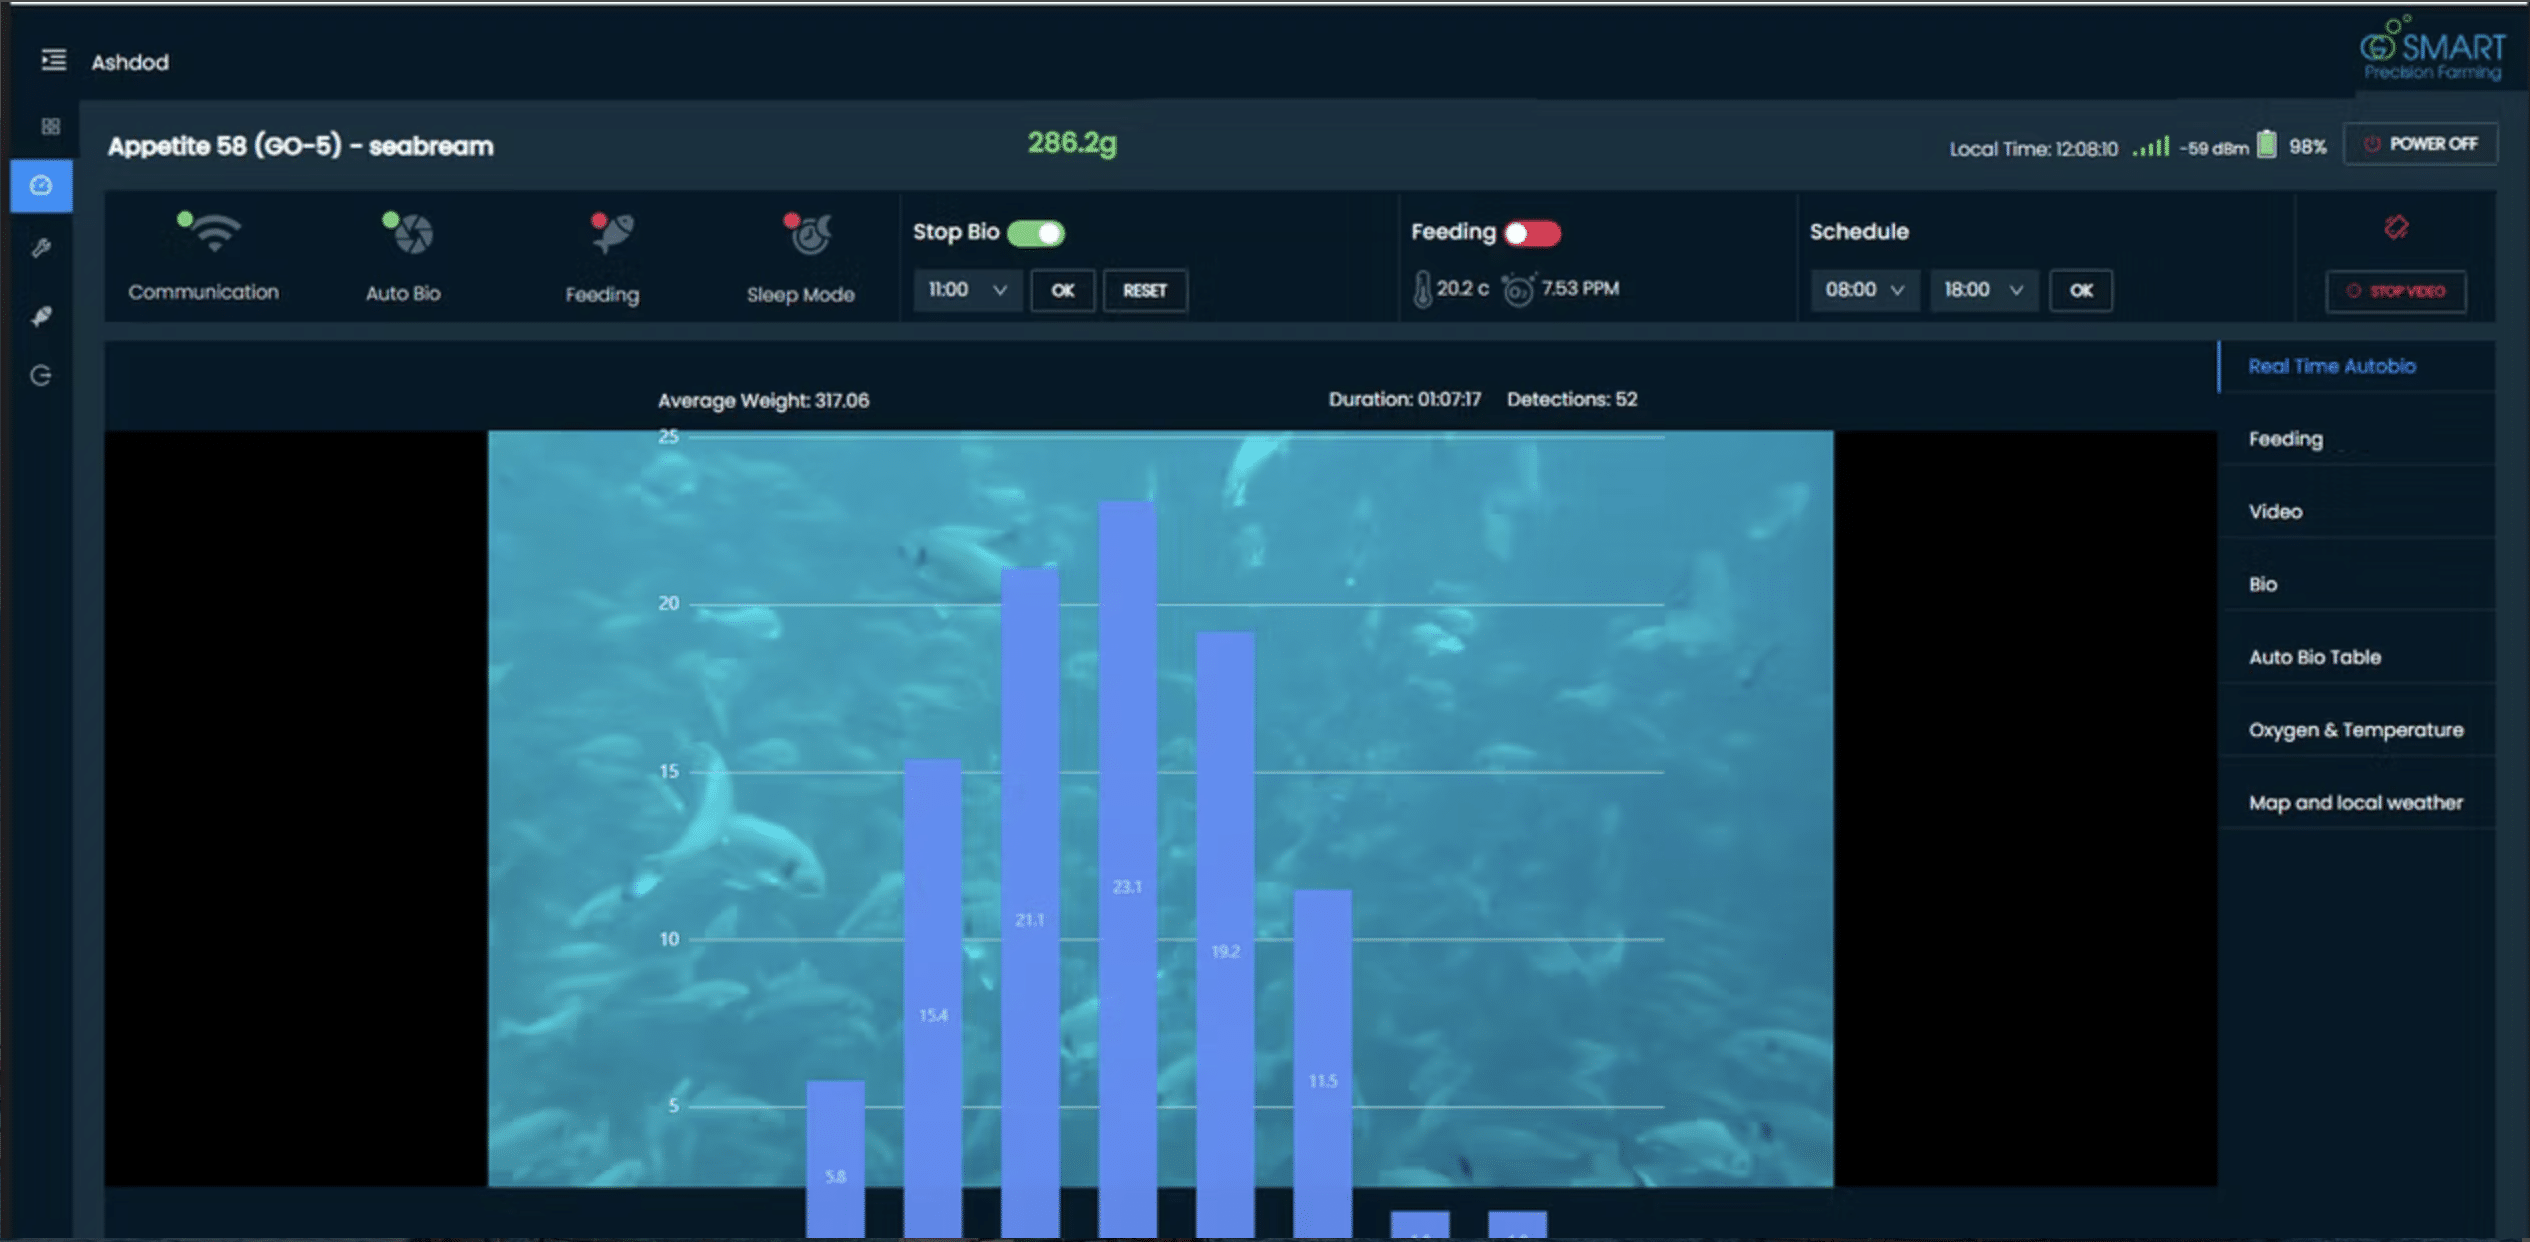Open the Auto Bio Table tab
The image size is (2530, 1242).
[x=2314, y=657]
